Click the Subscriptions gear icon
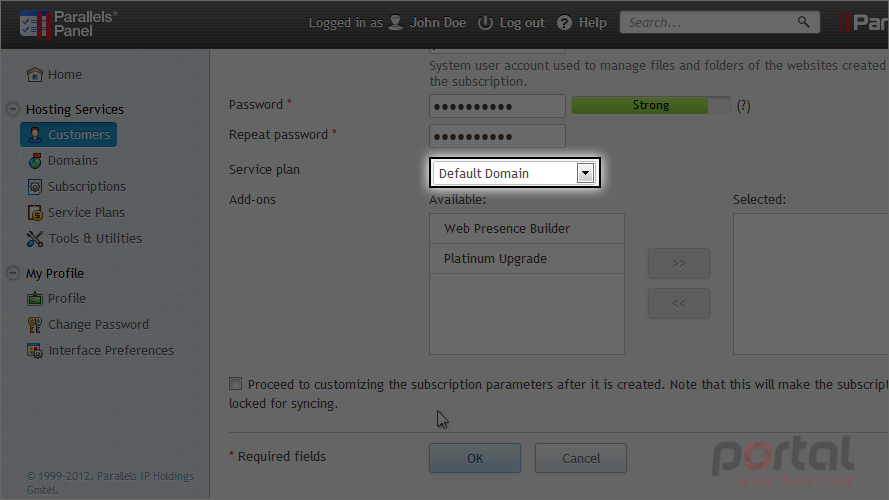889x500 pixels. [35, 187]
